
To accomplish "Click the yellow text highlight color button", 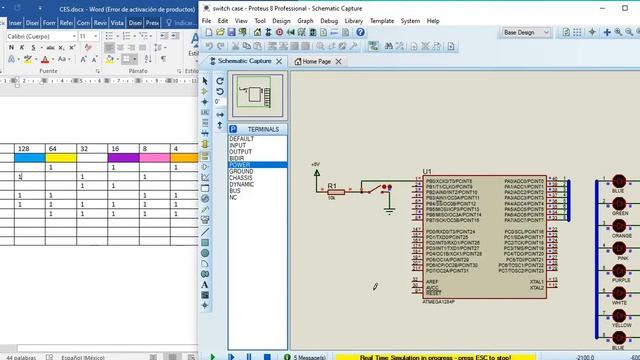I will (x=27, y=60).
